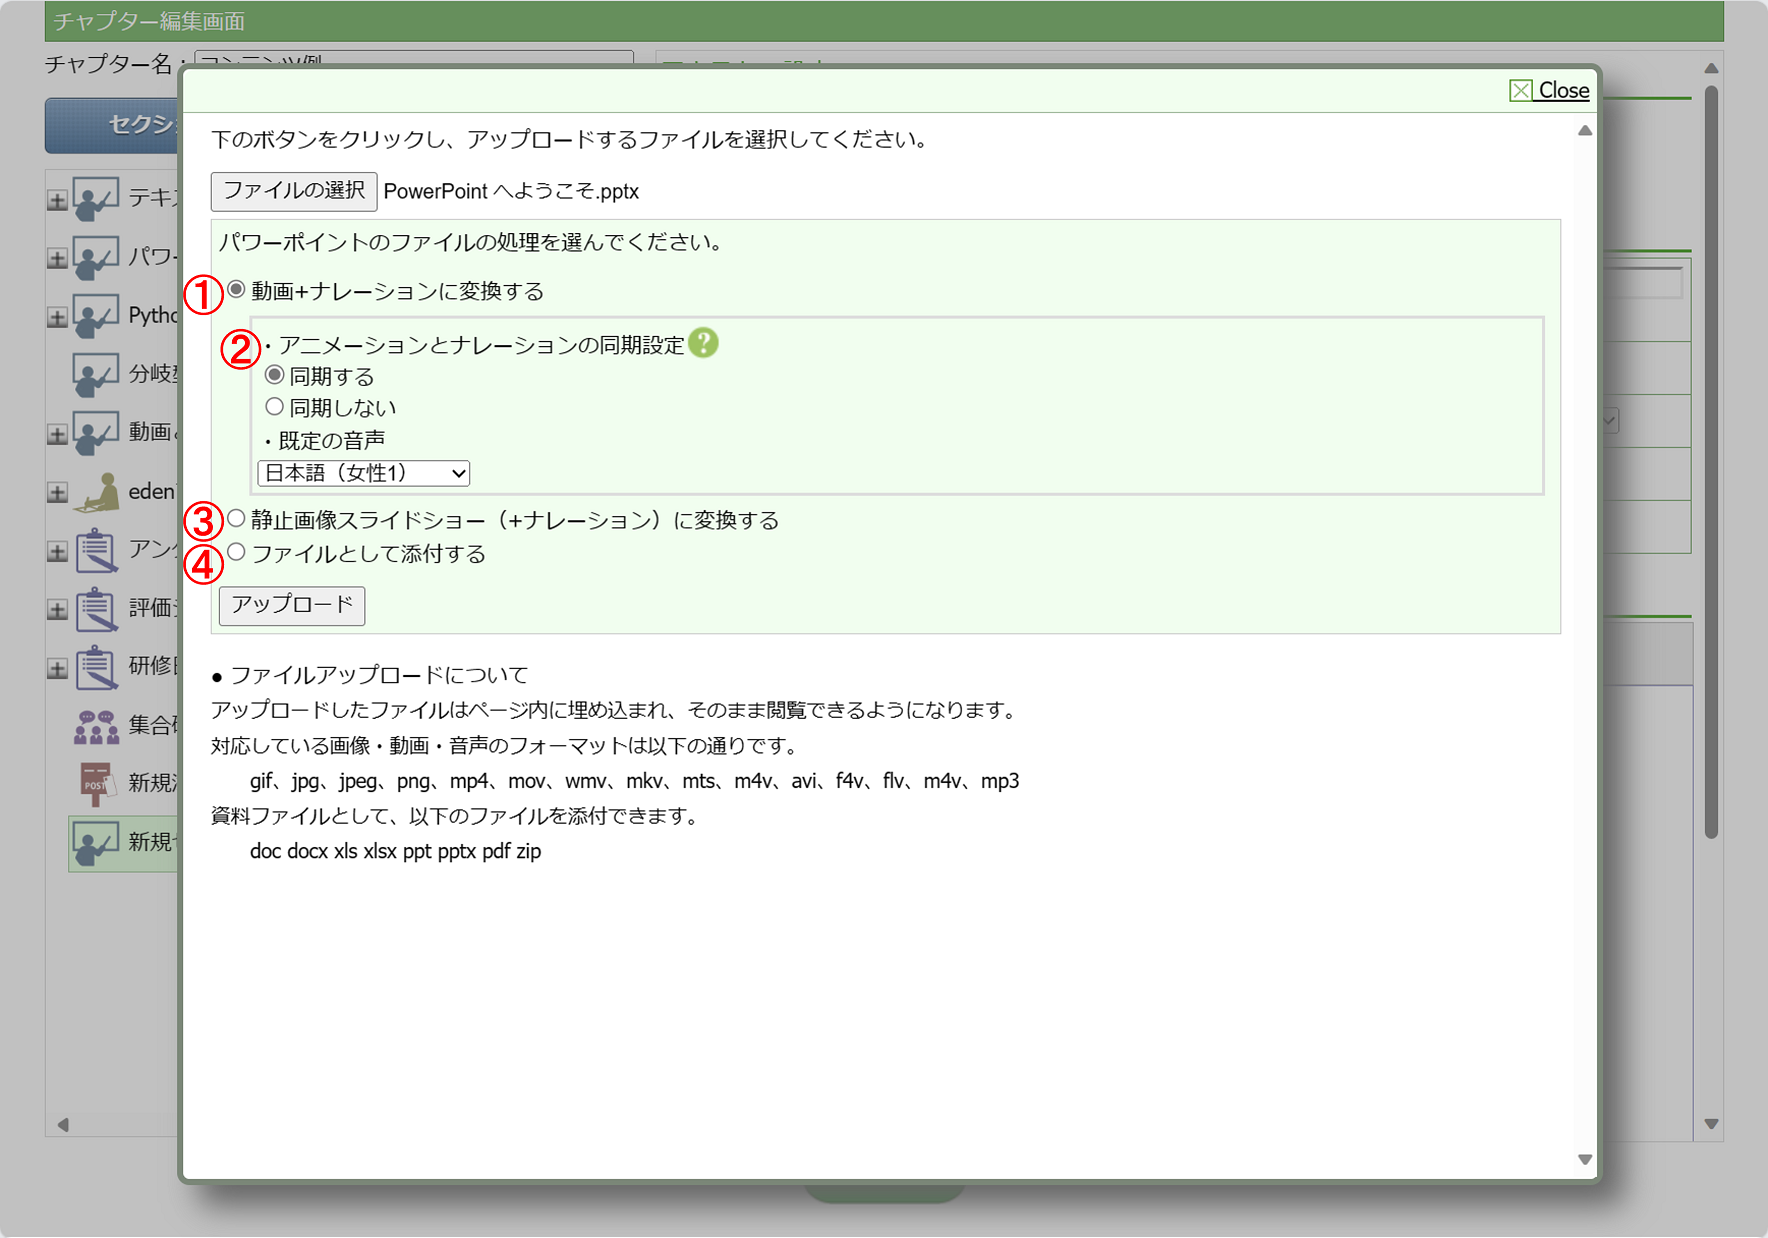Expand the テキ tree item plus box
The height and width of the screenshot is (1238, 1768).
[57, 200]
